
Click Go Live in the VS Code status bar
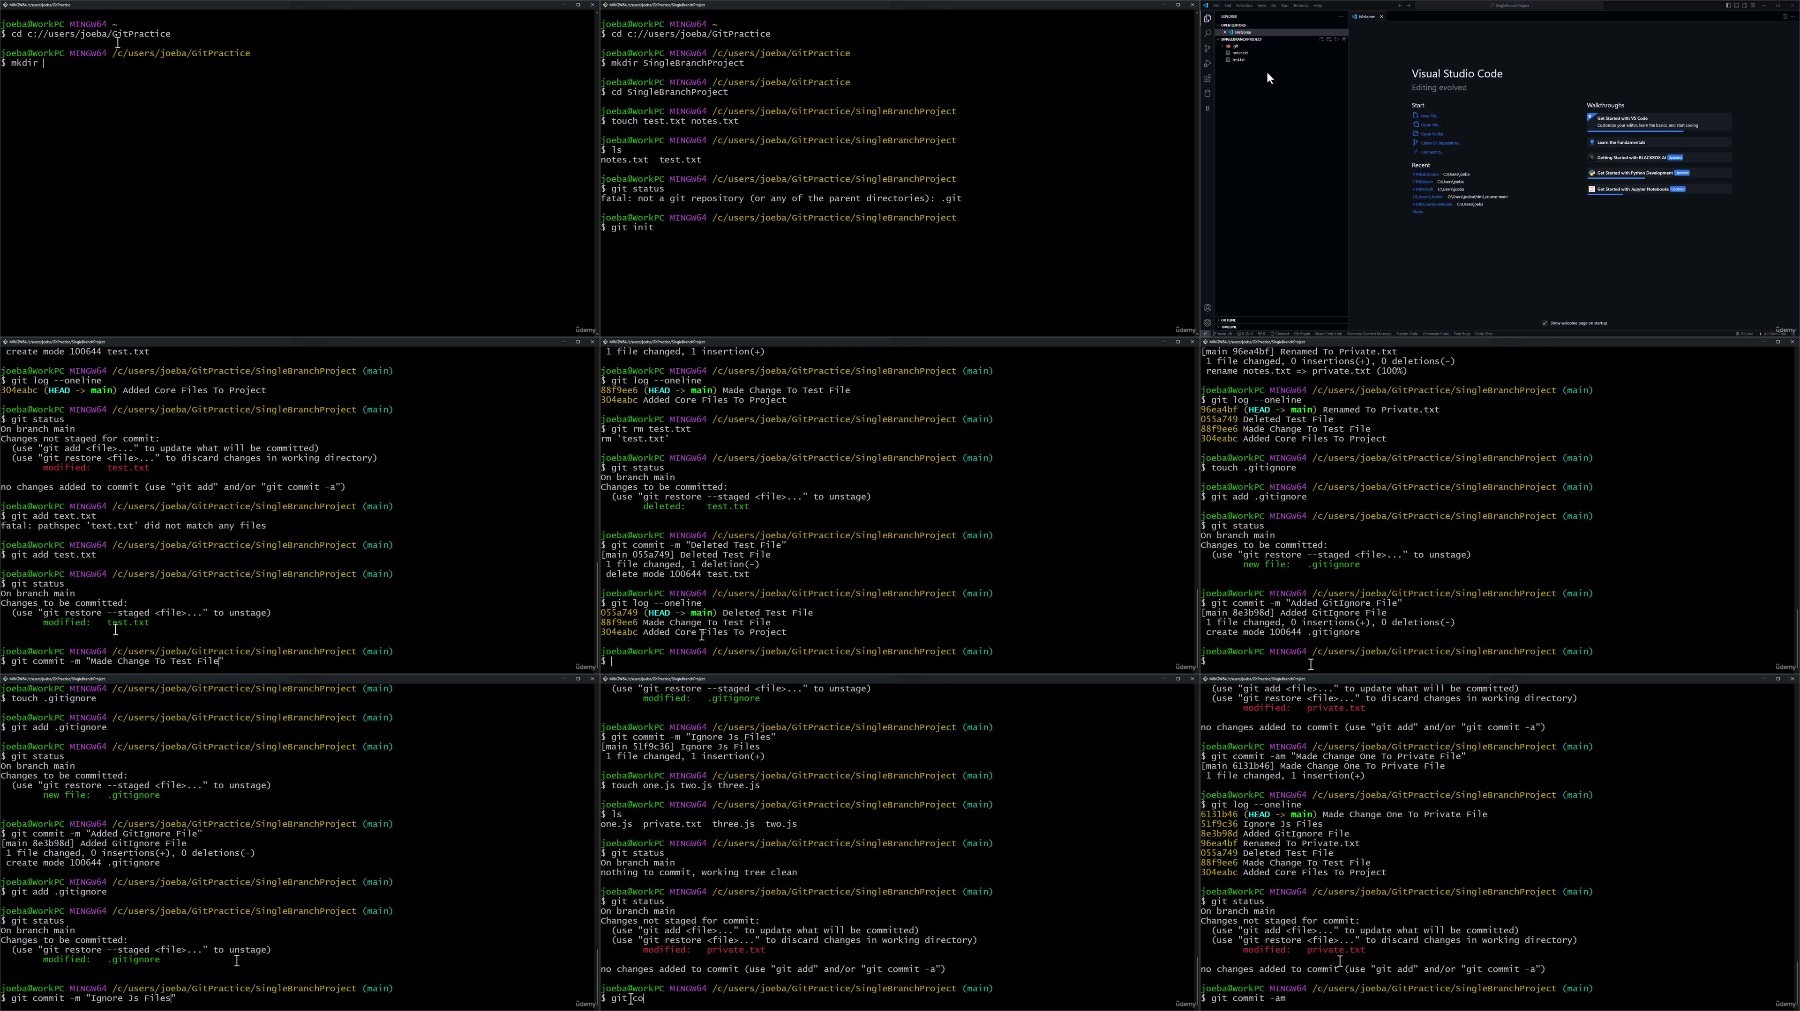(1746, 333)
